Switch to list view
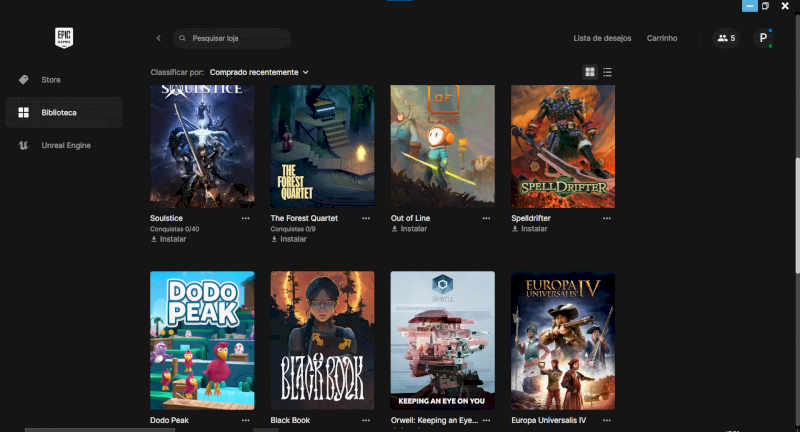 click(607, 72)
